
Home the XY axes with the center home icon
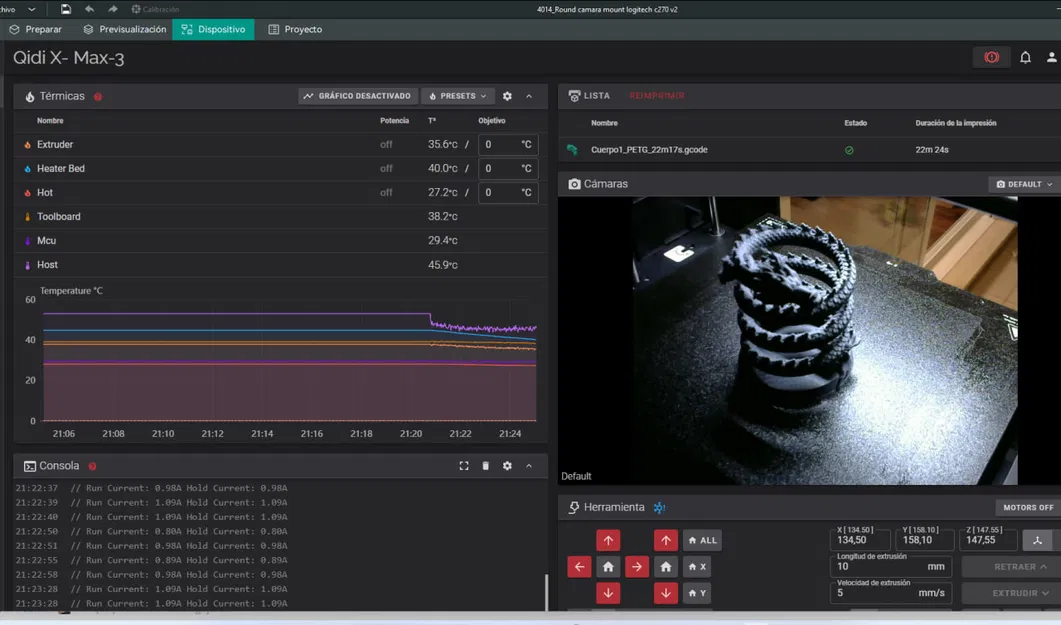click(x=608, y=567)
